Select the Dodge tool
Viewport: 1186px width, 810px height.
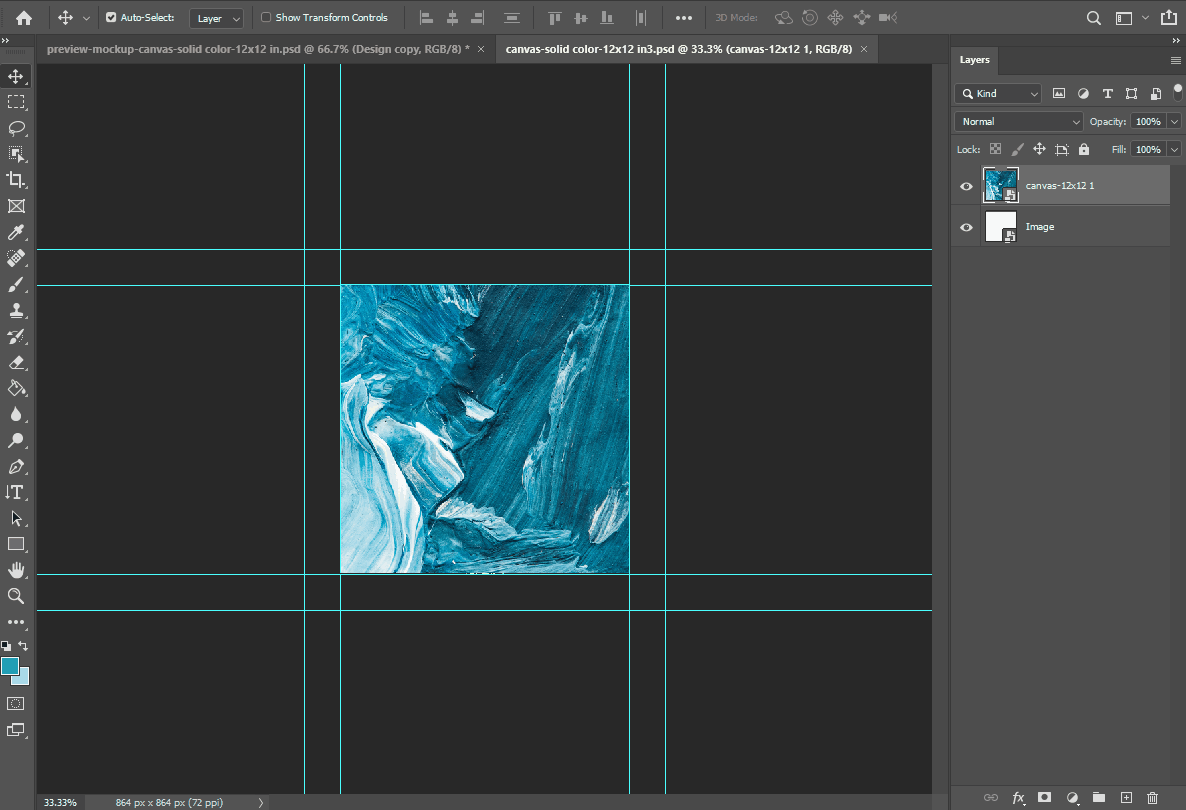[16, 440]
